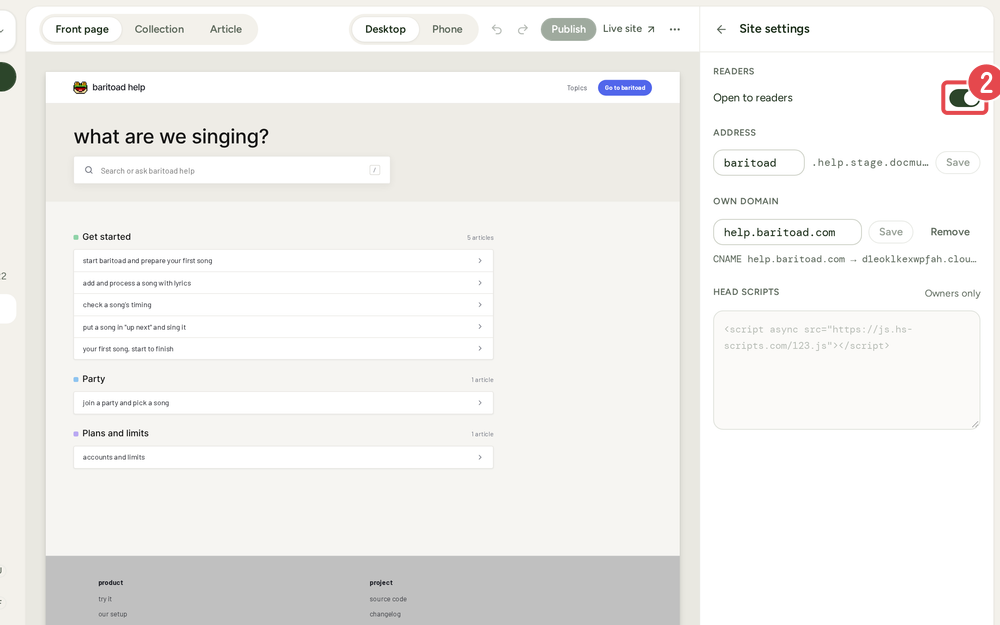This screenshot has width=1000, height=625.
Task: Click the 'source code' footer link
Action: pyautogui.click(x=388, y=599)
